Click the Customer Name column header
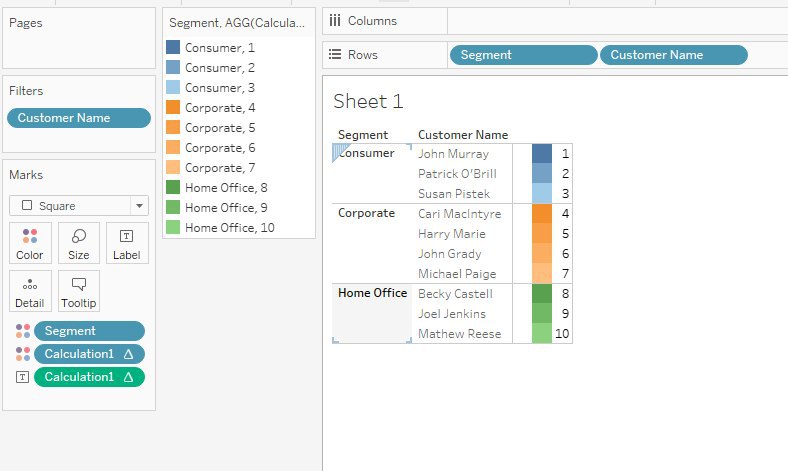This screenshot has width=788, height=471. [x=463, y=135]
